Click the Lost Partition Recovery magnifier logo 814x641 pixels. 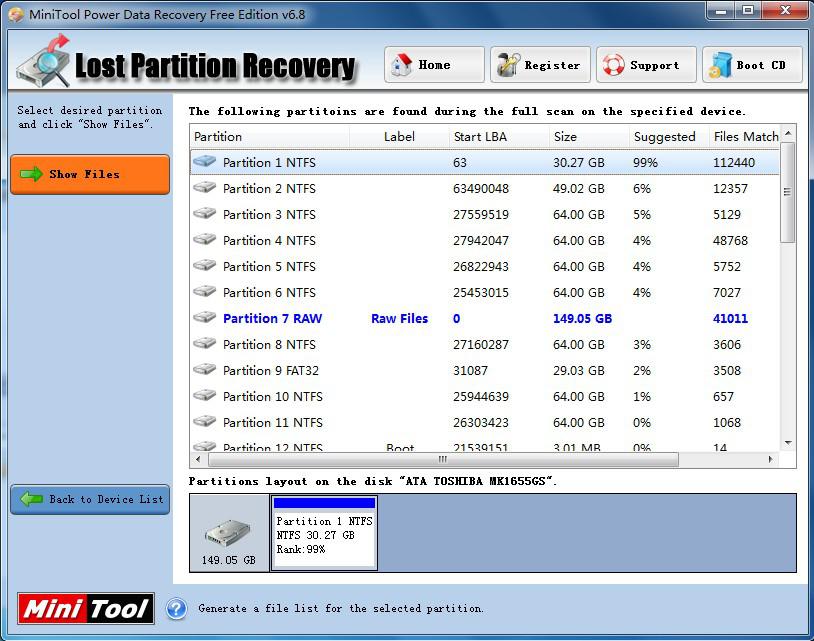tap(44, 61)
